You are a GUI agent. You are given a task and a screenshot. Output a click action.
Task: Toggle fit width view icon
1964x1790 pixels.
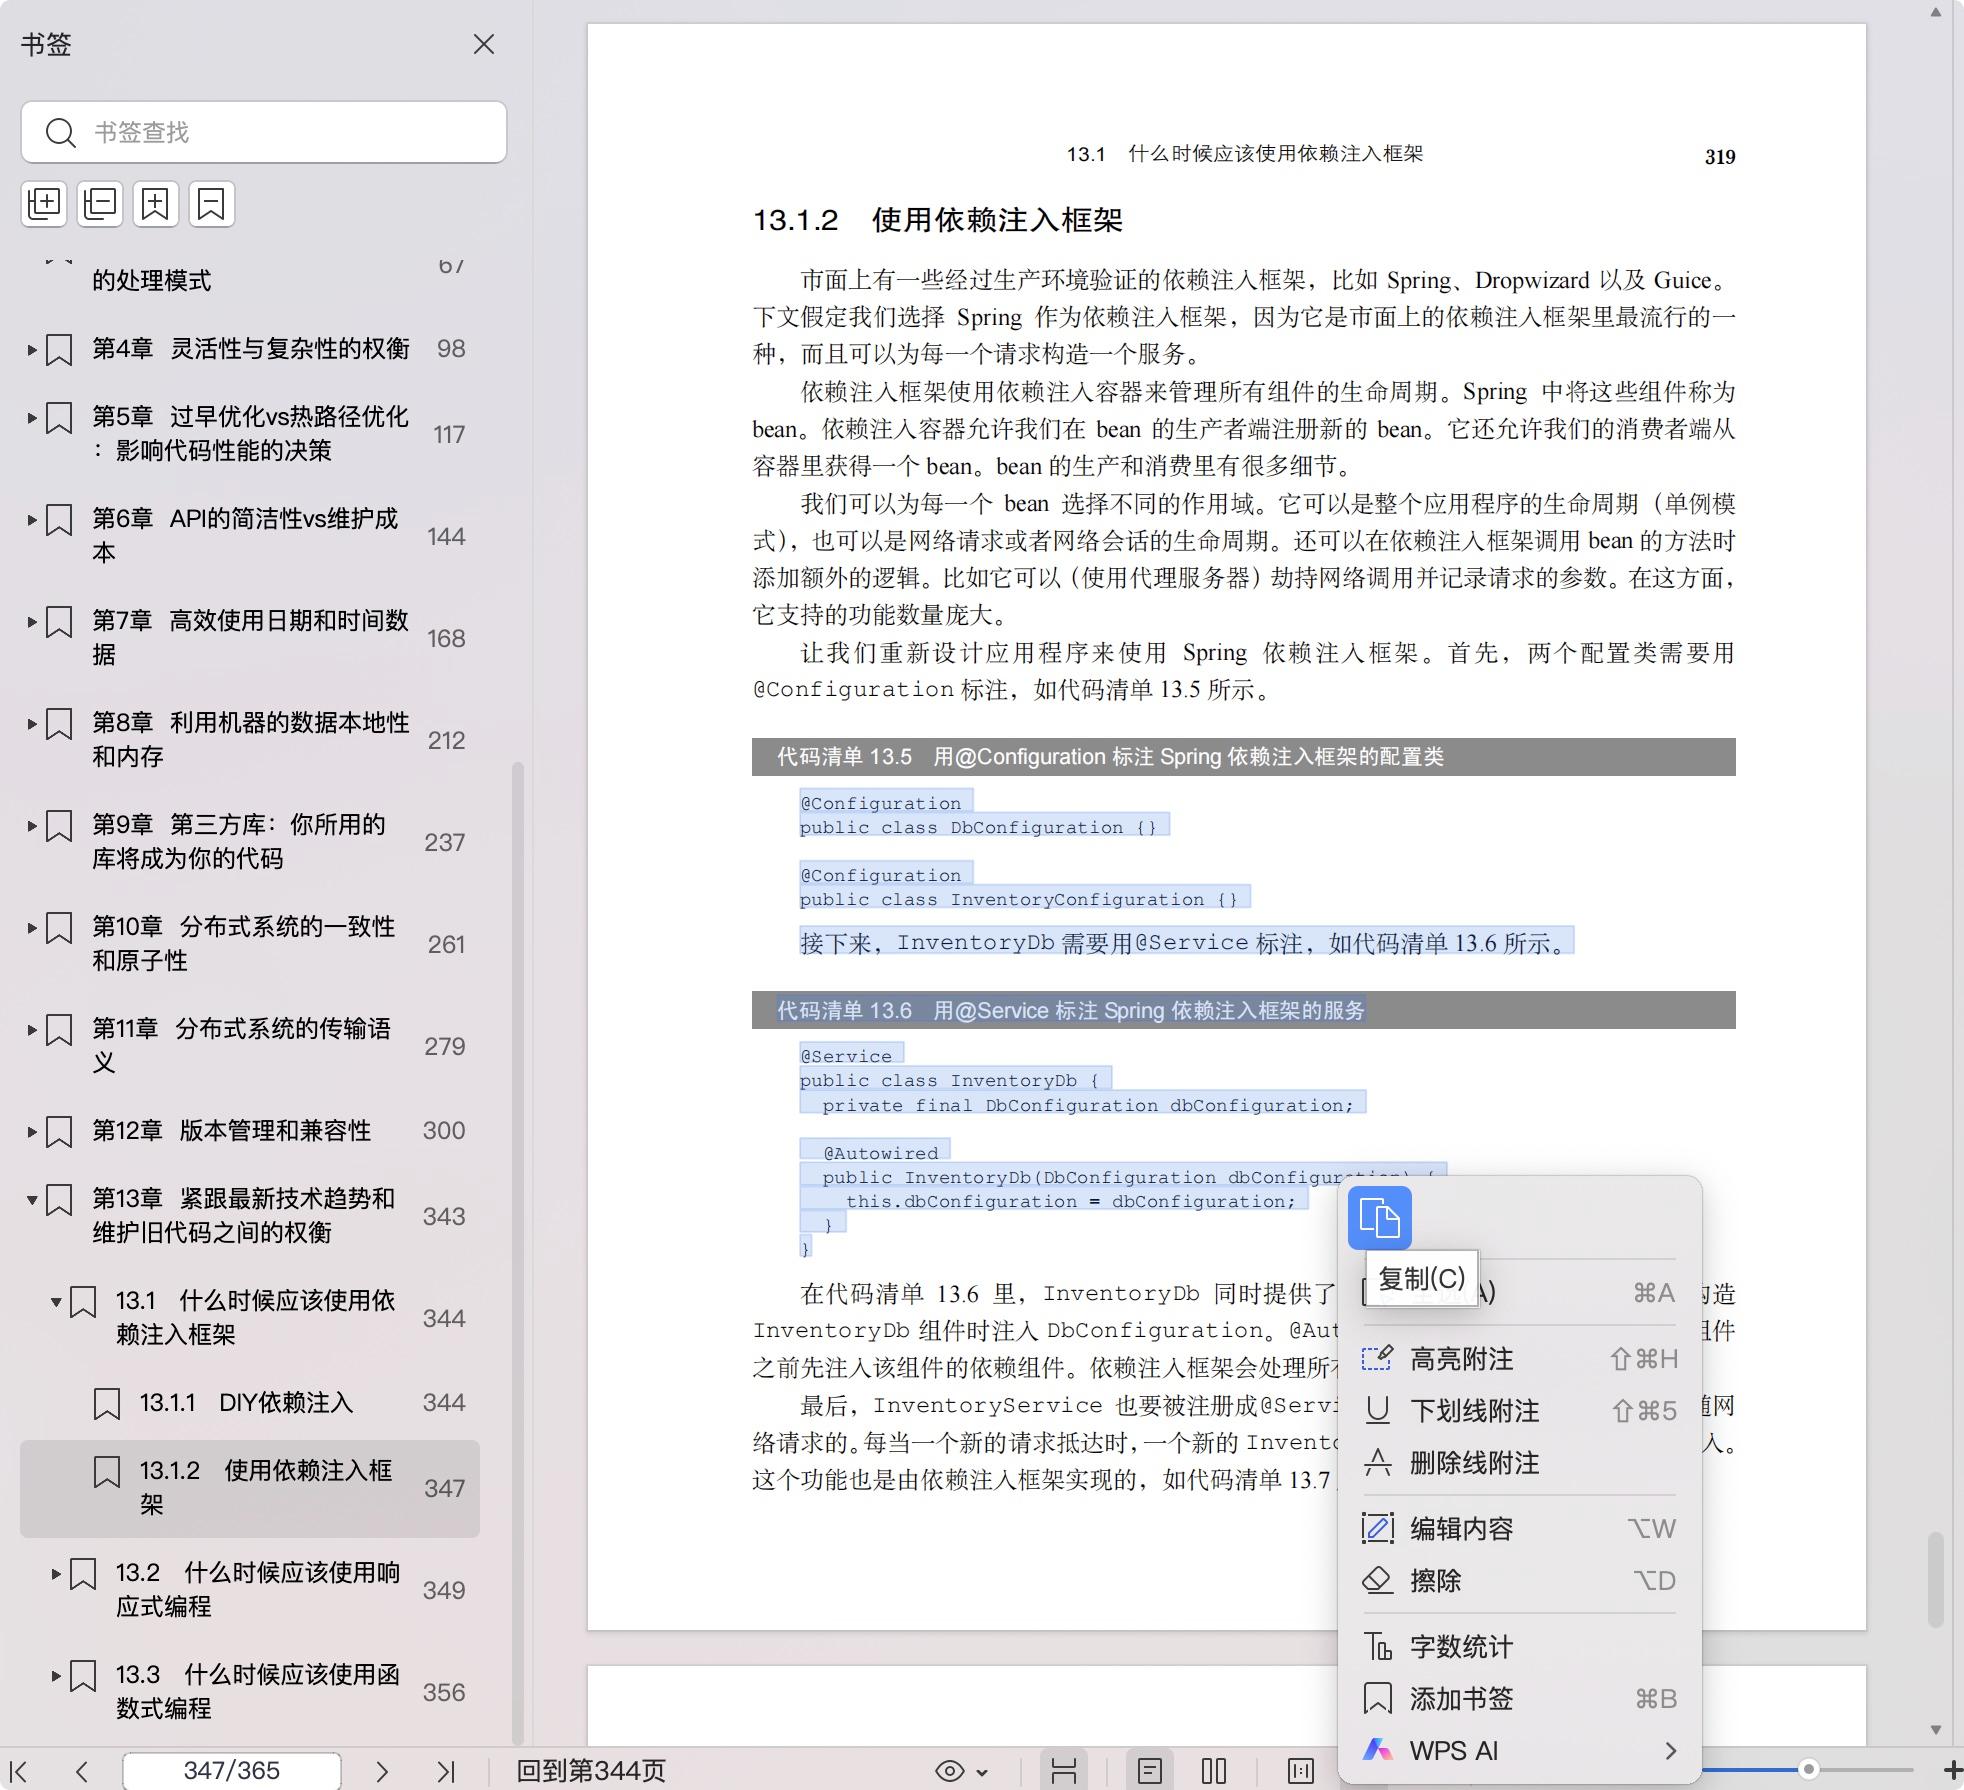1064,1771
